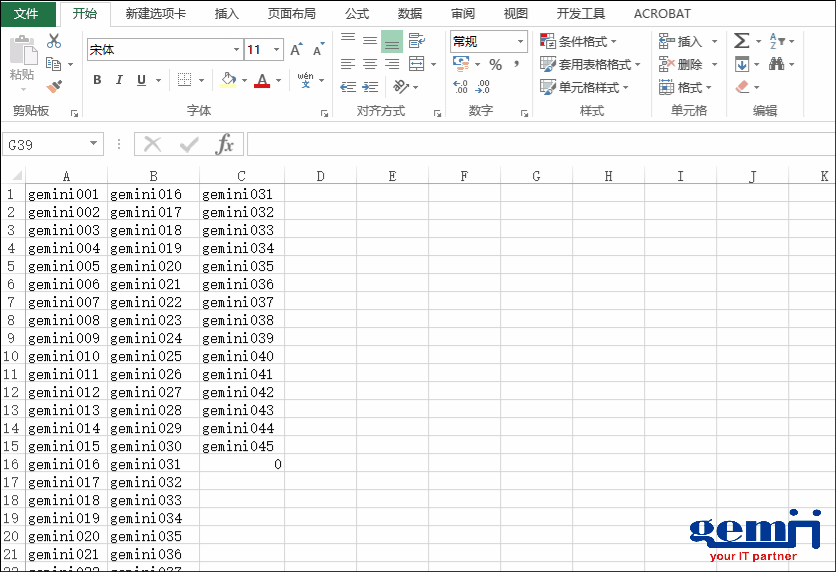Switch to the 页面布局 ribbon tab
The height and width of the screenshot is (572, 836).
pyautogui.click(x=292, y=14)
